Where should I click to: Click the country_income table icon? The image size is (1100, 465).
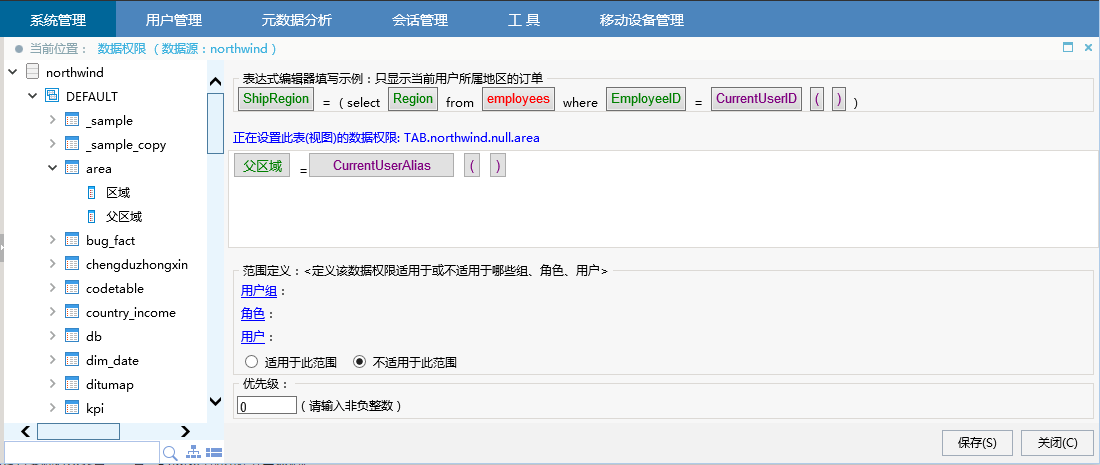(72, 313)
